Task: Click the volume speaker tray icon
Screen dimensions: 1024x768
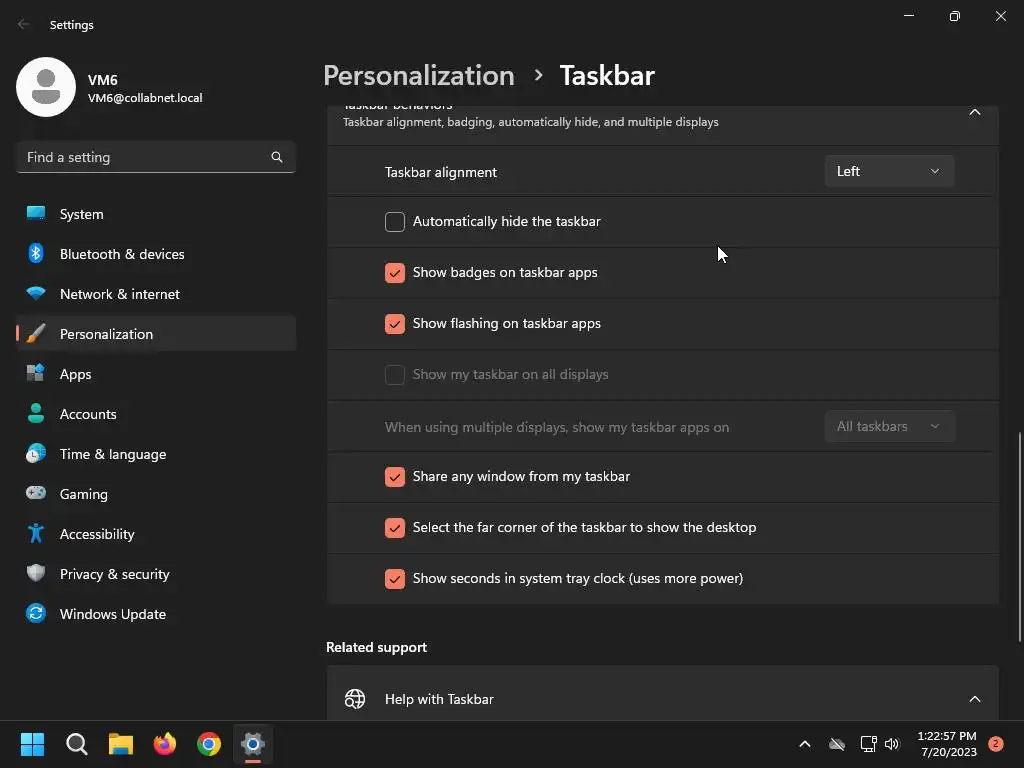Action: point(892,744)
